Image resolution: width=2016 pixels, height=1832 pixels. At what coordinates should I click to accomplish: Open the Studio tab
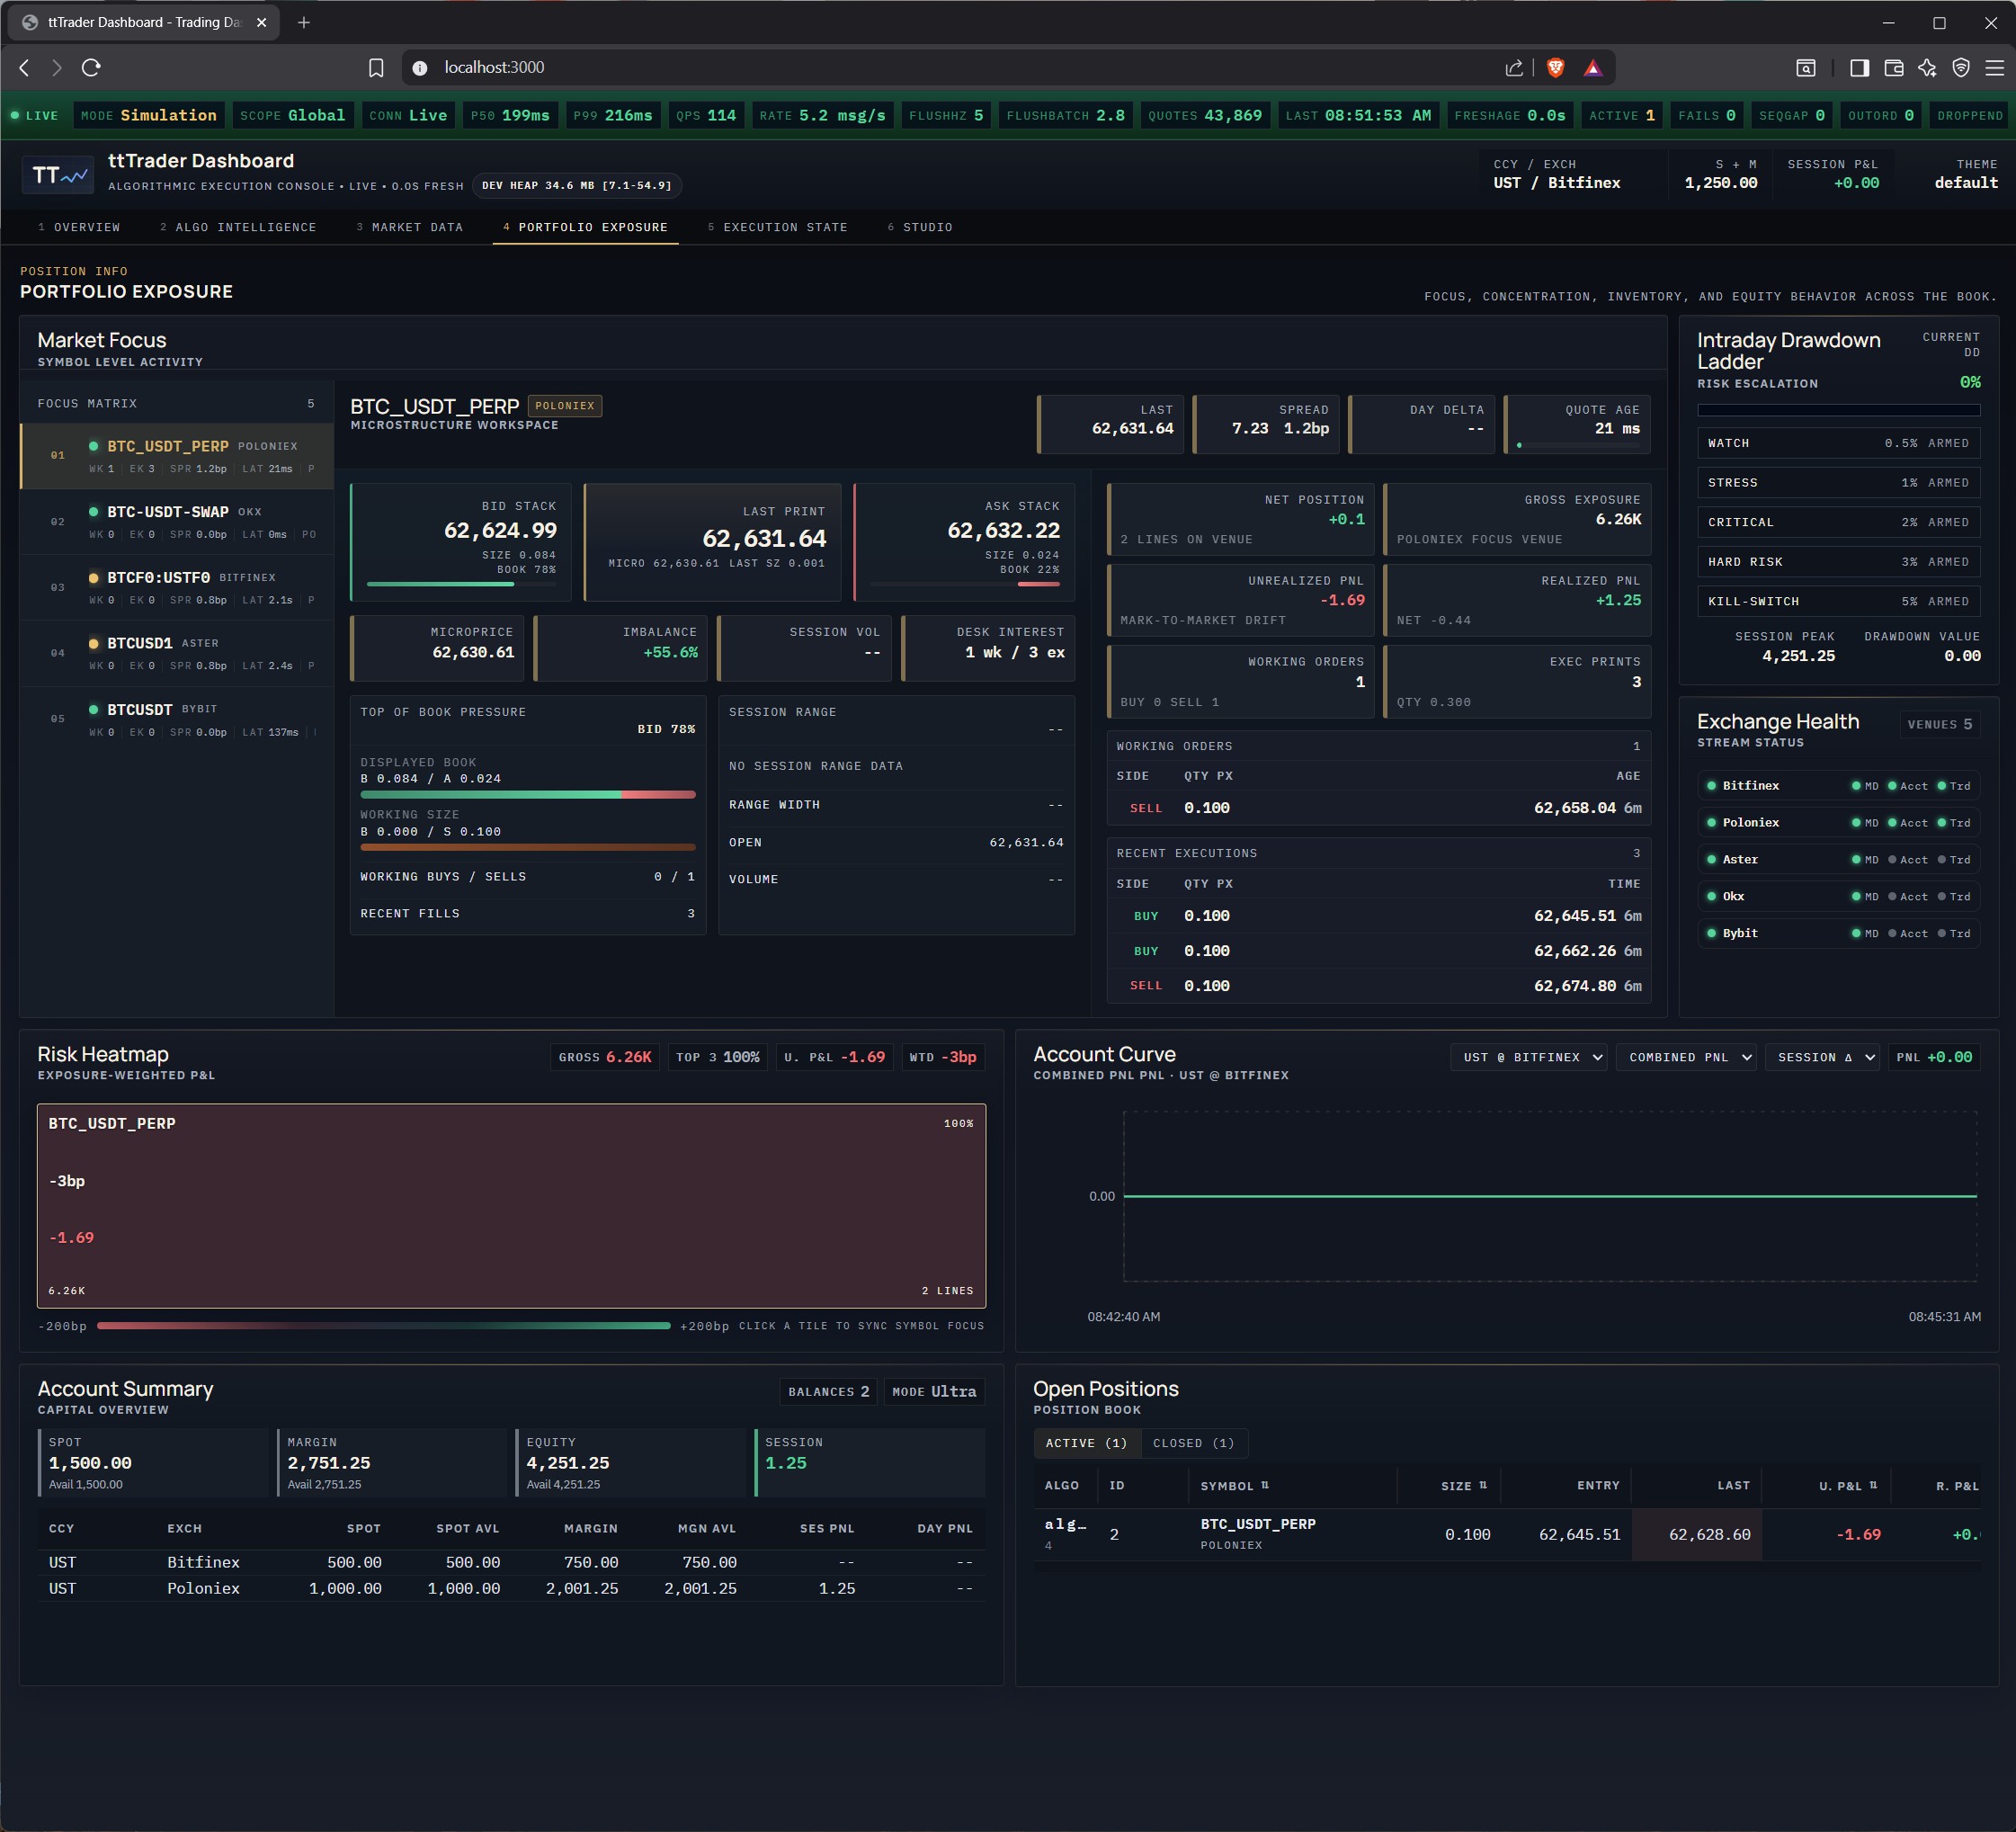pyautogui.click(x=920, y=227)
